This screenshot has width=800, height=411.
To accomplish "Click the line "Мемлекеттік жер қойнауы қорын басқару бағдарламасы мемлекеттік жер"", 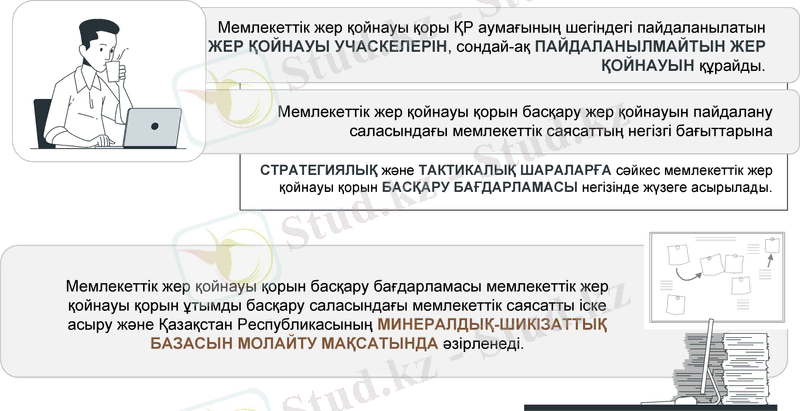I will point(337,287).
